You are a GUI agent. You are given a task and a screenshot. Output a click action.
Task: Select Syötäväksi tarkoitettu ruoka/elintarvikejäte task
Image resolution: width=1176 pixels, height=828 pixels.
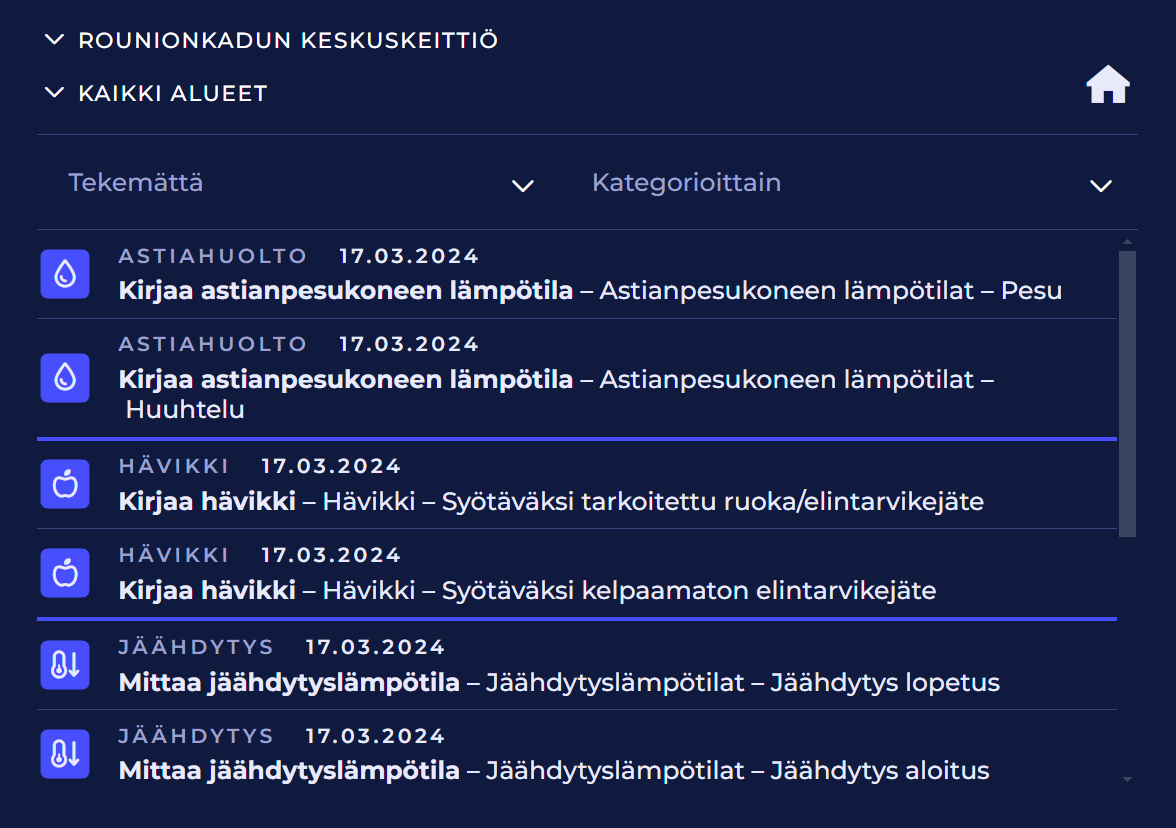[x=551, y=501]
